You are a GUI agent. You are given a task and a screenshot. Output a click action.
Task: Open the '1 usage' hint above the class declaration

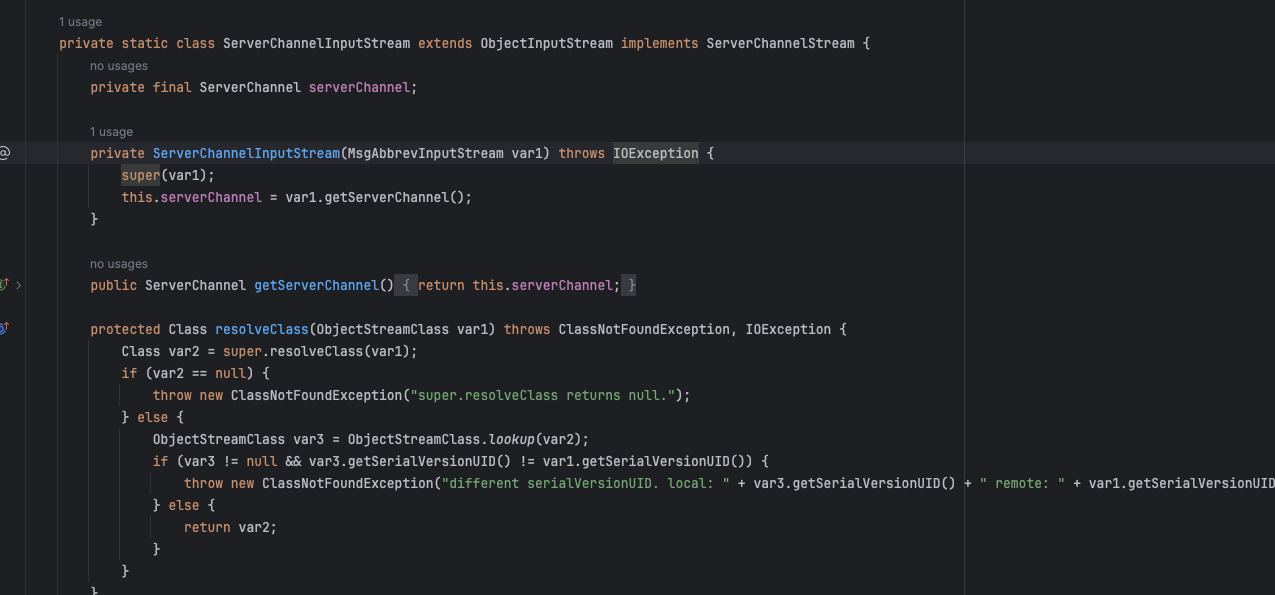[80, 22]
